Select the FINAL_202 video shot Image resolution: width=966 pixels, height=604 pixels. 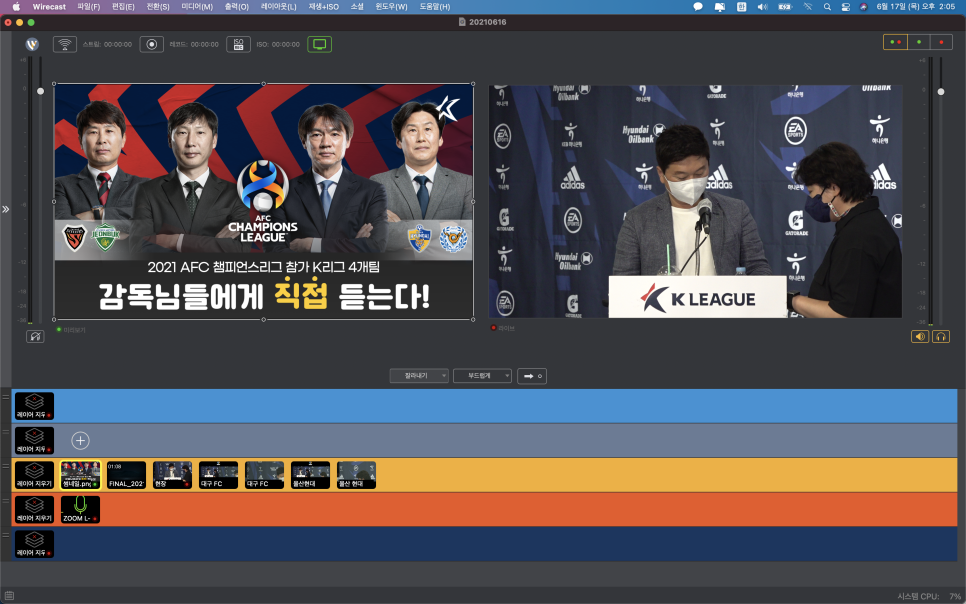[x=126, y=475]
